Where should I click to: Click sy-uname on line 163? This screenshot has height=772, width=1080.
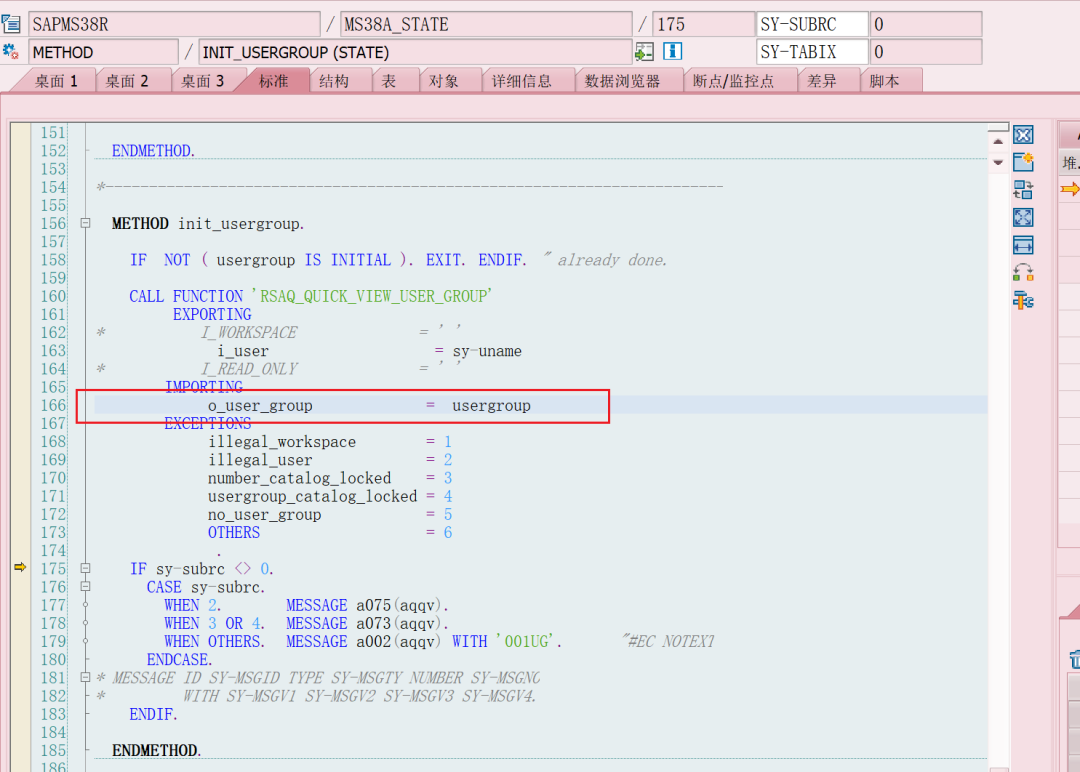(487, 351)
